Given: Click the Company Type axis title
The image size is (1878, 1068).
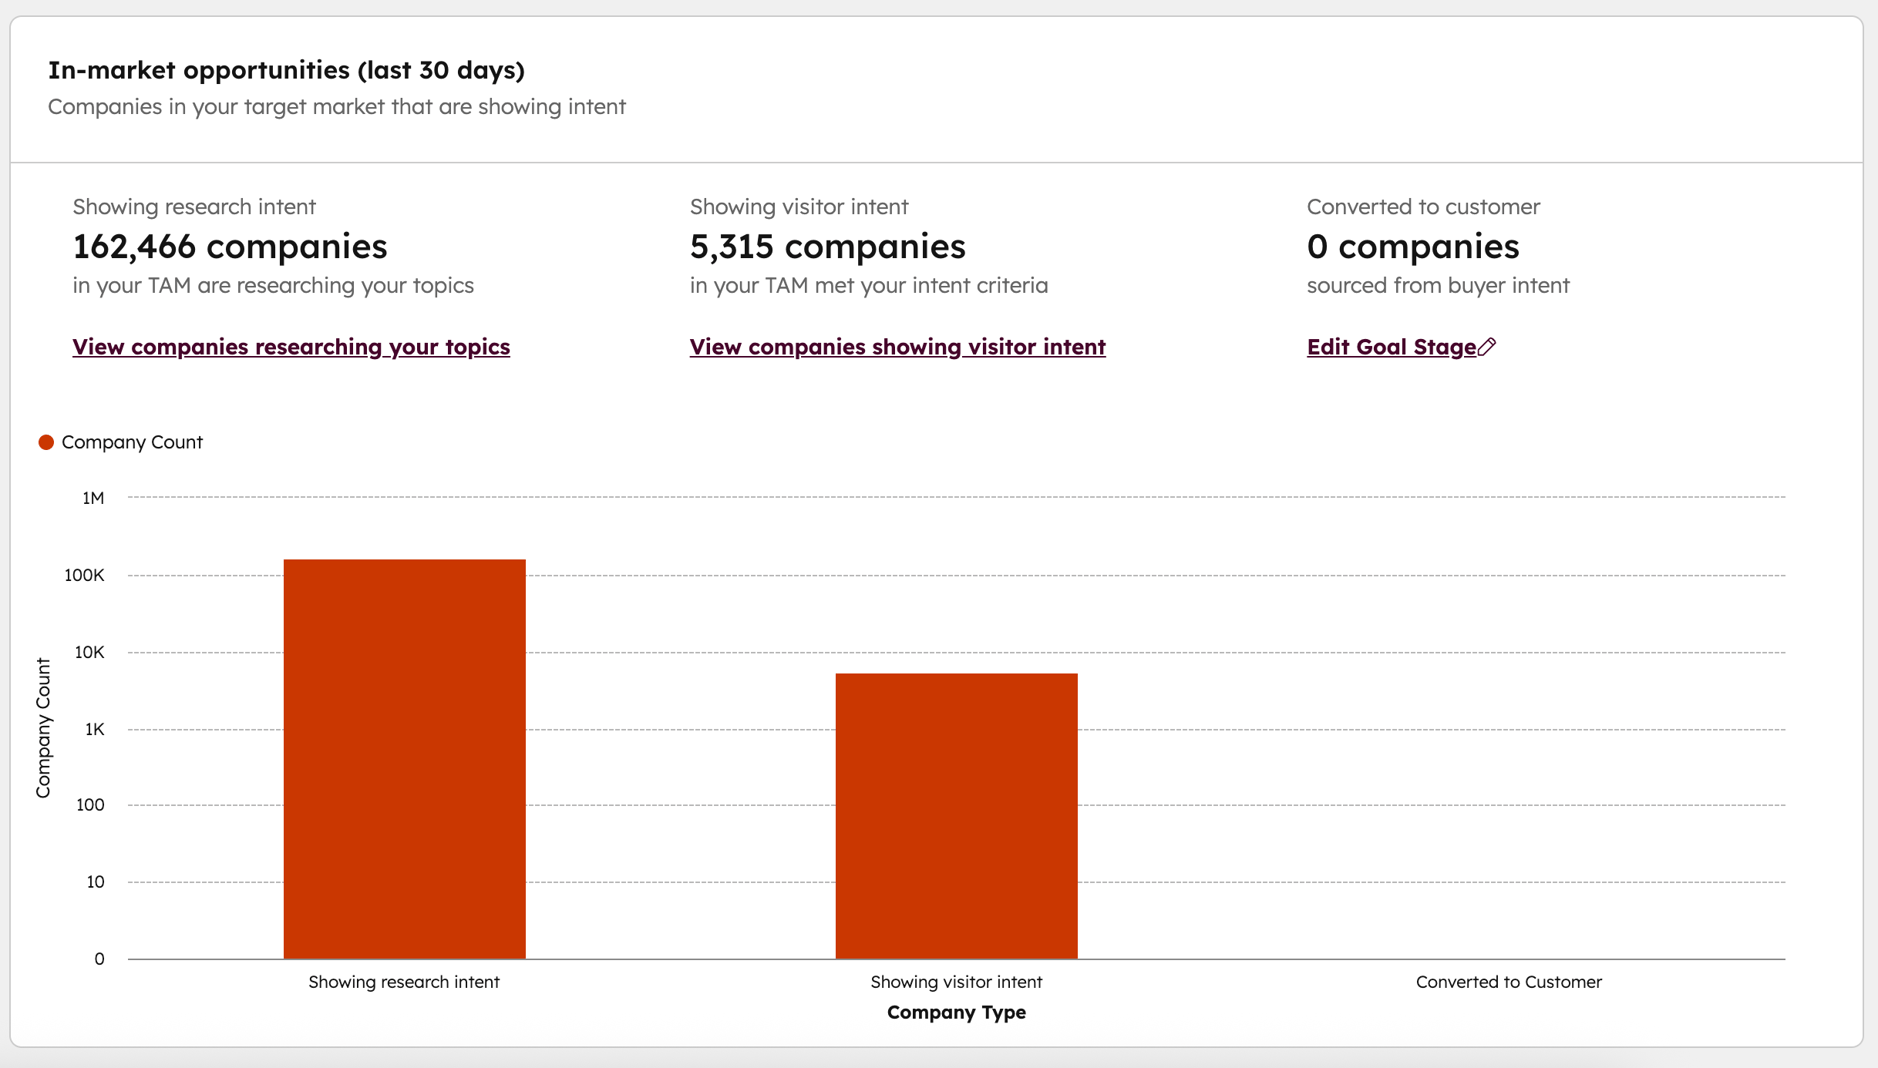Looking at the screenshot, I should pos(956,1012).
